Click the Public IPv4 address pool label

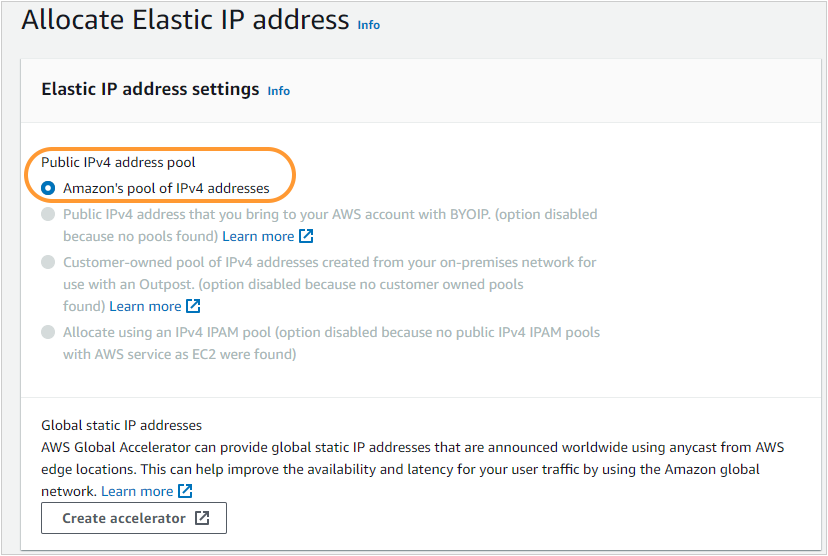tap(118, 162)
